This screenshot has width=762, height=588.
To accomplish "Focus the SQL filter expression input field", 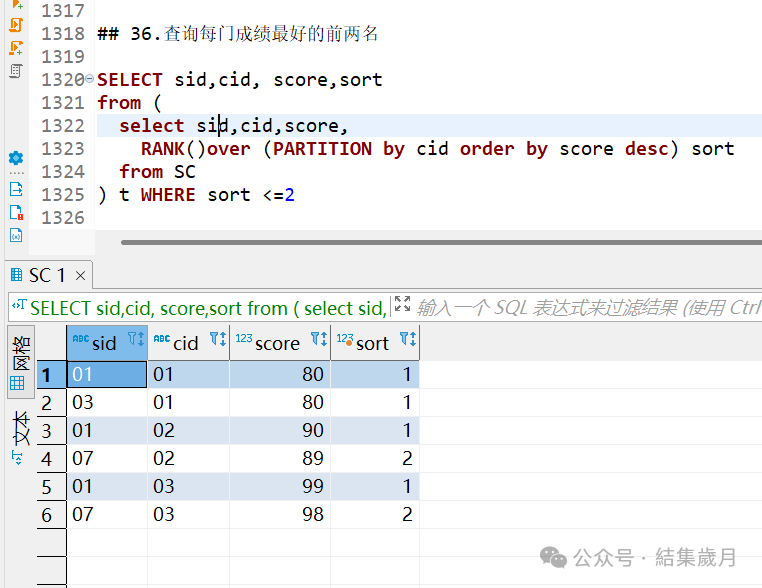I will coord(588,308).
